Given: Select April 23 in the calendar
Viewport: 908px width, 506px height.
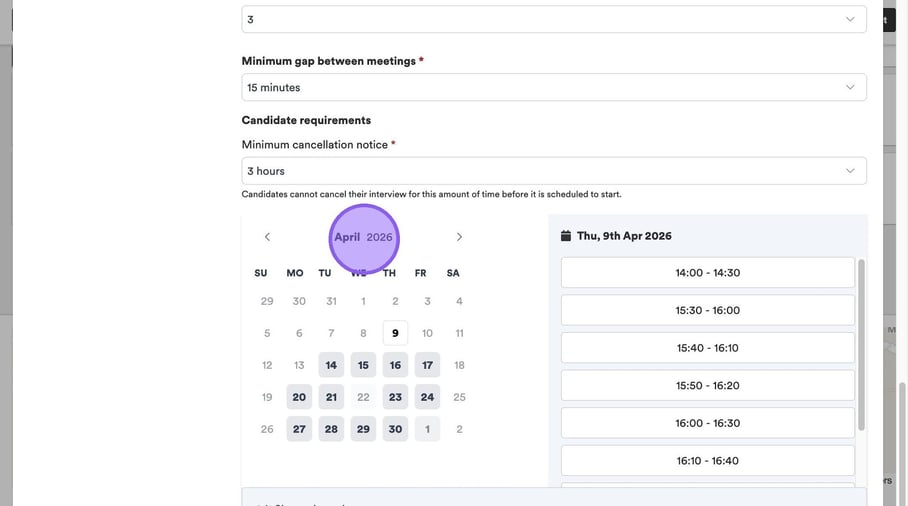Looking at the screenshot, I should 395,397.
